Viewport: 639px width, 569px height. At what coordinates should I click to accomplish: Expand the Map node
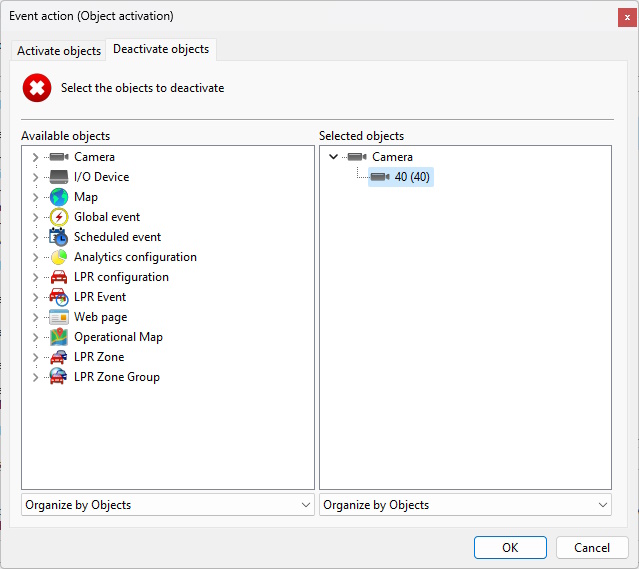(35, 197)
